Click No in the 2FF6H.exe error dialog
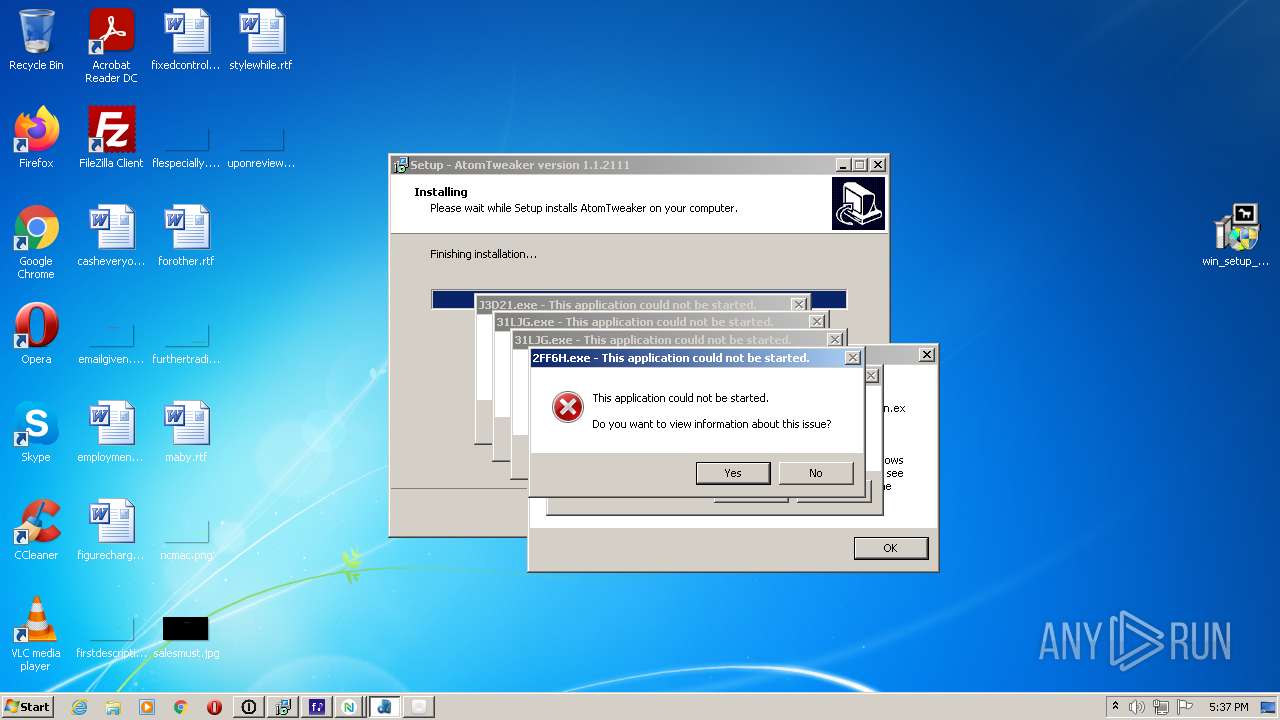The image size is (1280, 720). 816,473
